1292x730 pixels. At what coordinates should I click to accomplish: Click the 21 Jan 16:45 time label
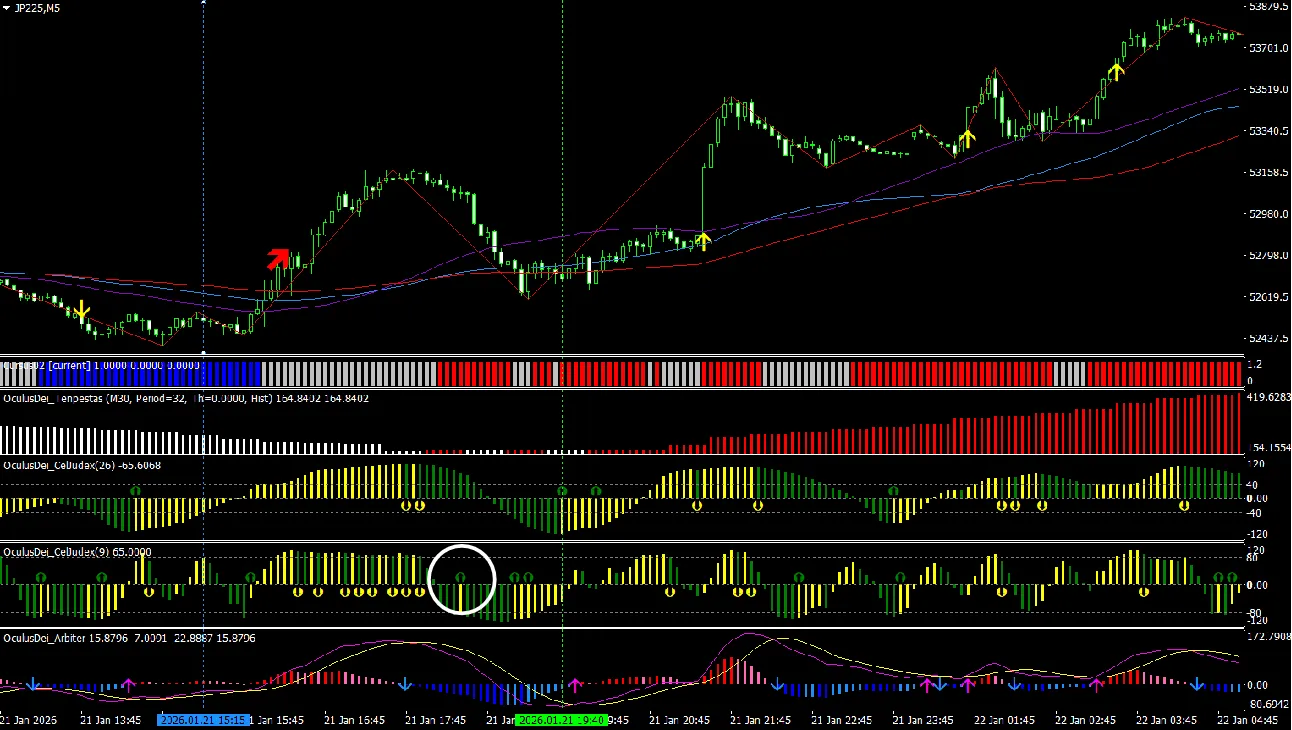pyautogui.click(x=357, y=720)
